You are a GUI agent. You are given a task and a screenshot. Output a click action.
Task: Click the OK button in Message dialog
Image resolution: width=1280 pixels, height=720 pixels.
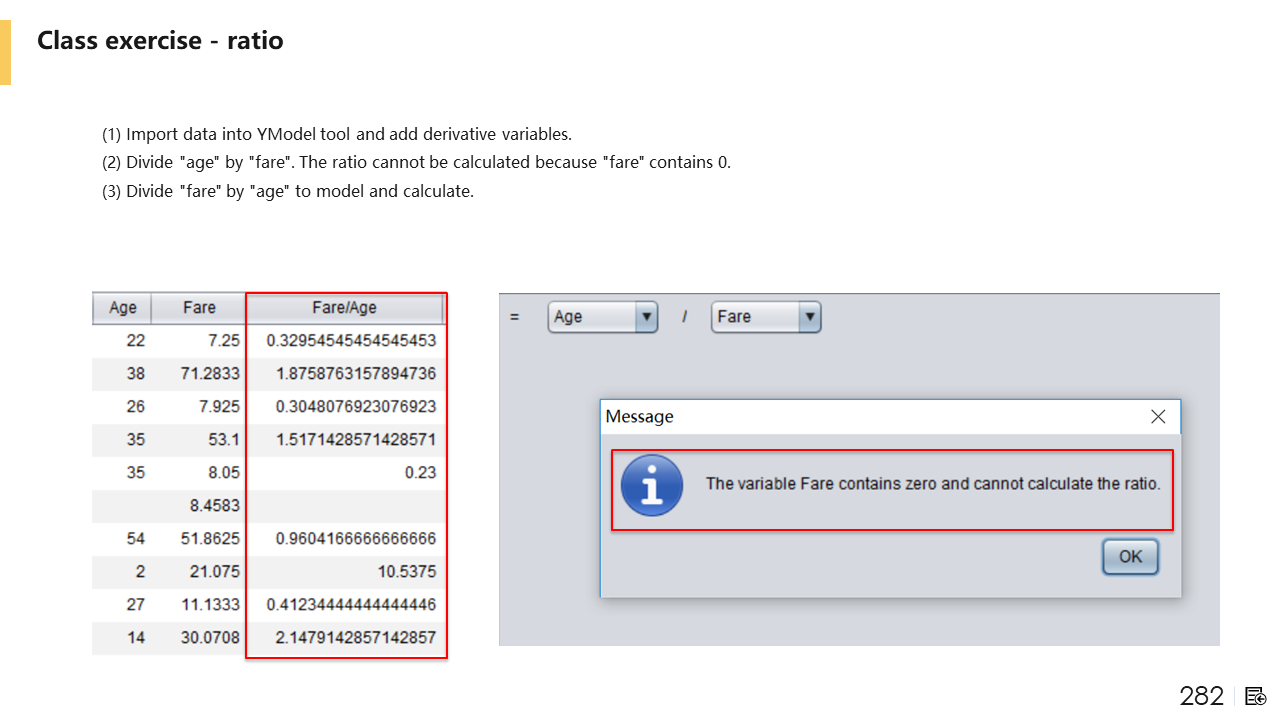click(1130, 557)
